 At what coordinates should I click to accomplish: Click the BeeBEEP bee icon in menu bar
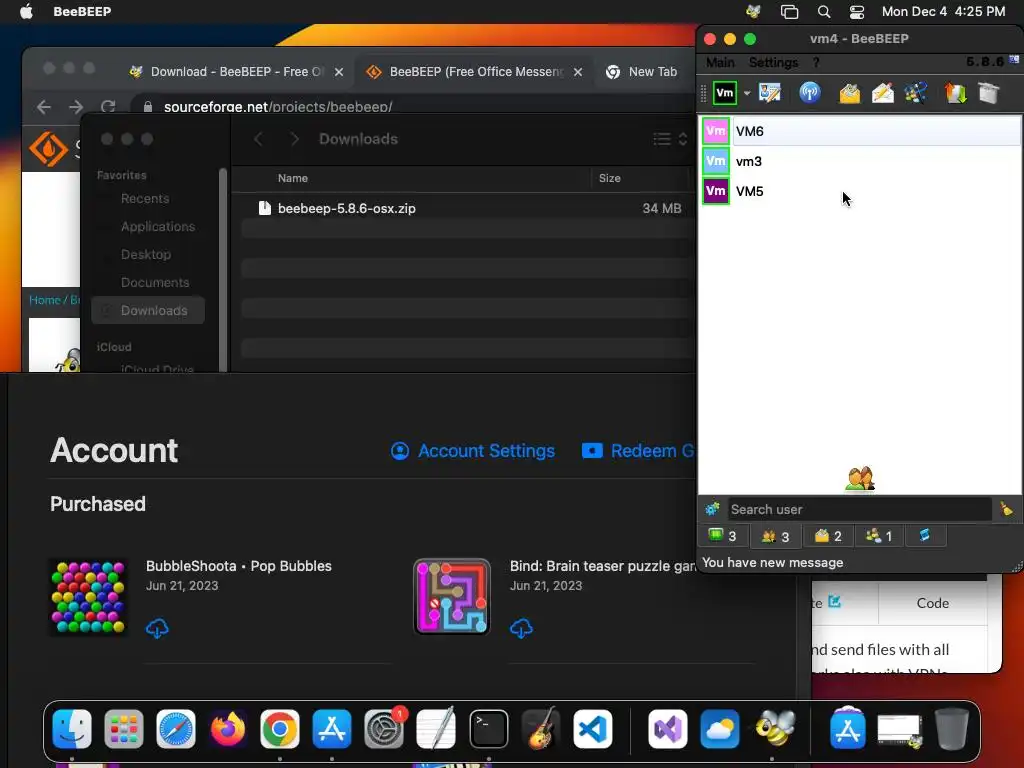tap(754, 11)
